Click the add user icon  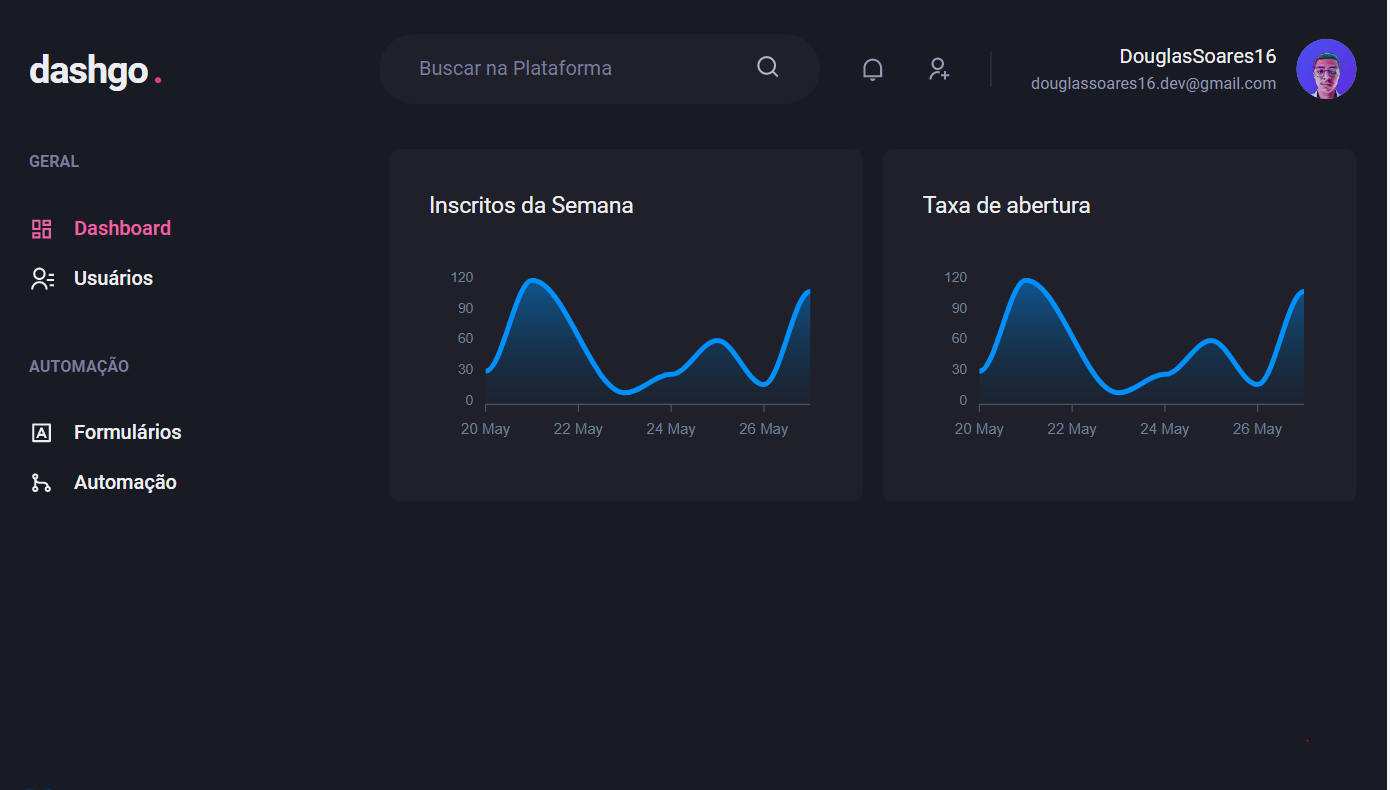pos(939,69)
